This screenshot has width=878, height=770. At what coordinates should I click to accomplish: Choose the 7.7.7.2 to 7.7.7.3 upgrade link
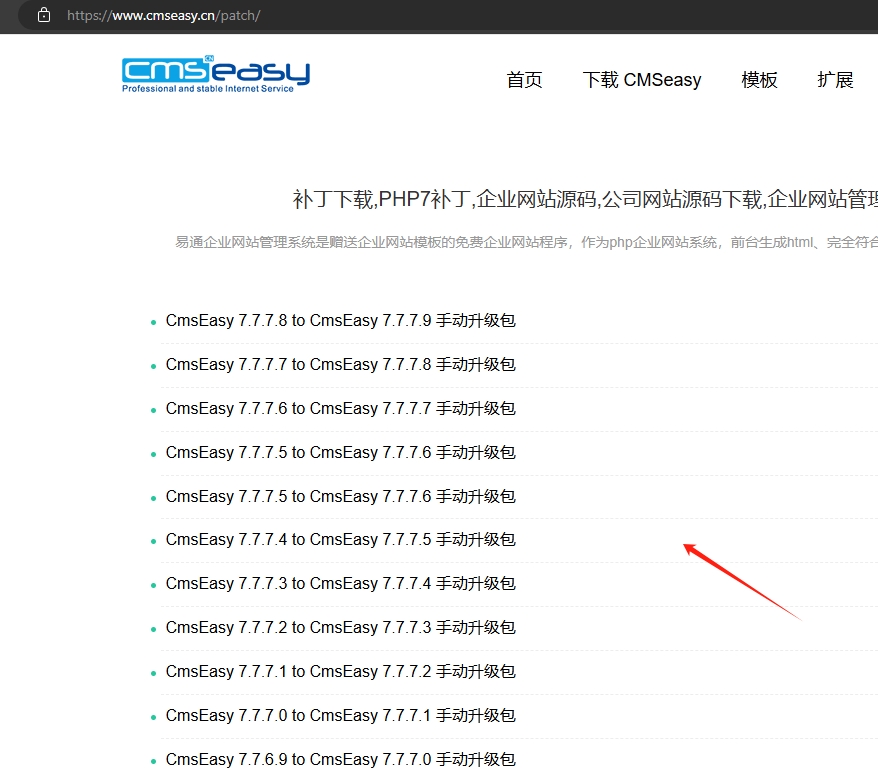(x=340, y=627)
